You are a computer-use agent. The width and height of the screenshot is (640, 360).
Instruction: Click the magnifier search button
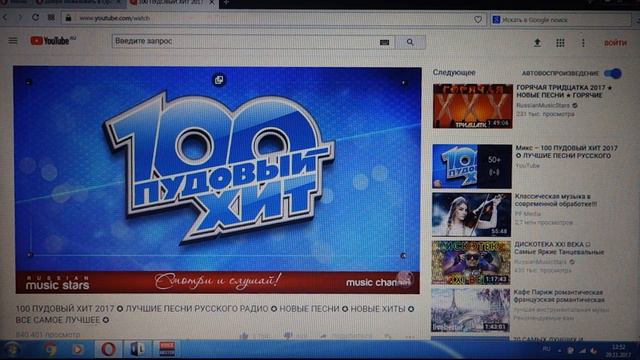(x=410, y=42)
